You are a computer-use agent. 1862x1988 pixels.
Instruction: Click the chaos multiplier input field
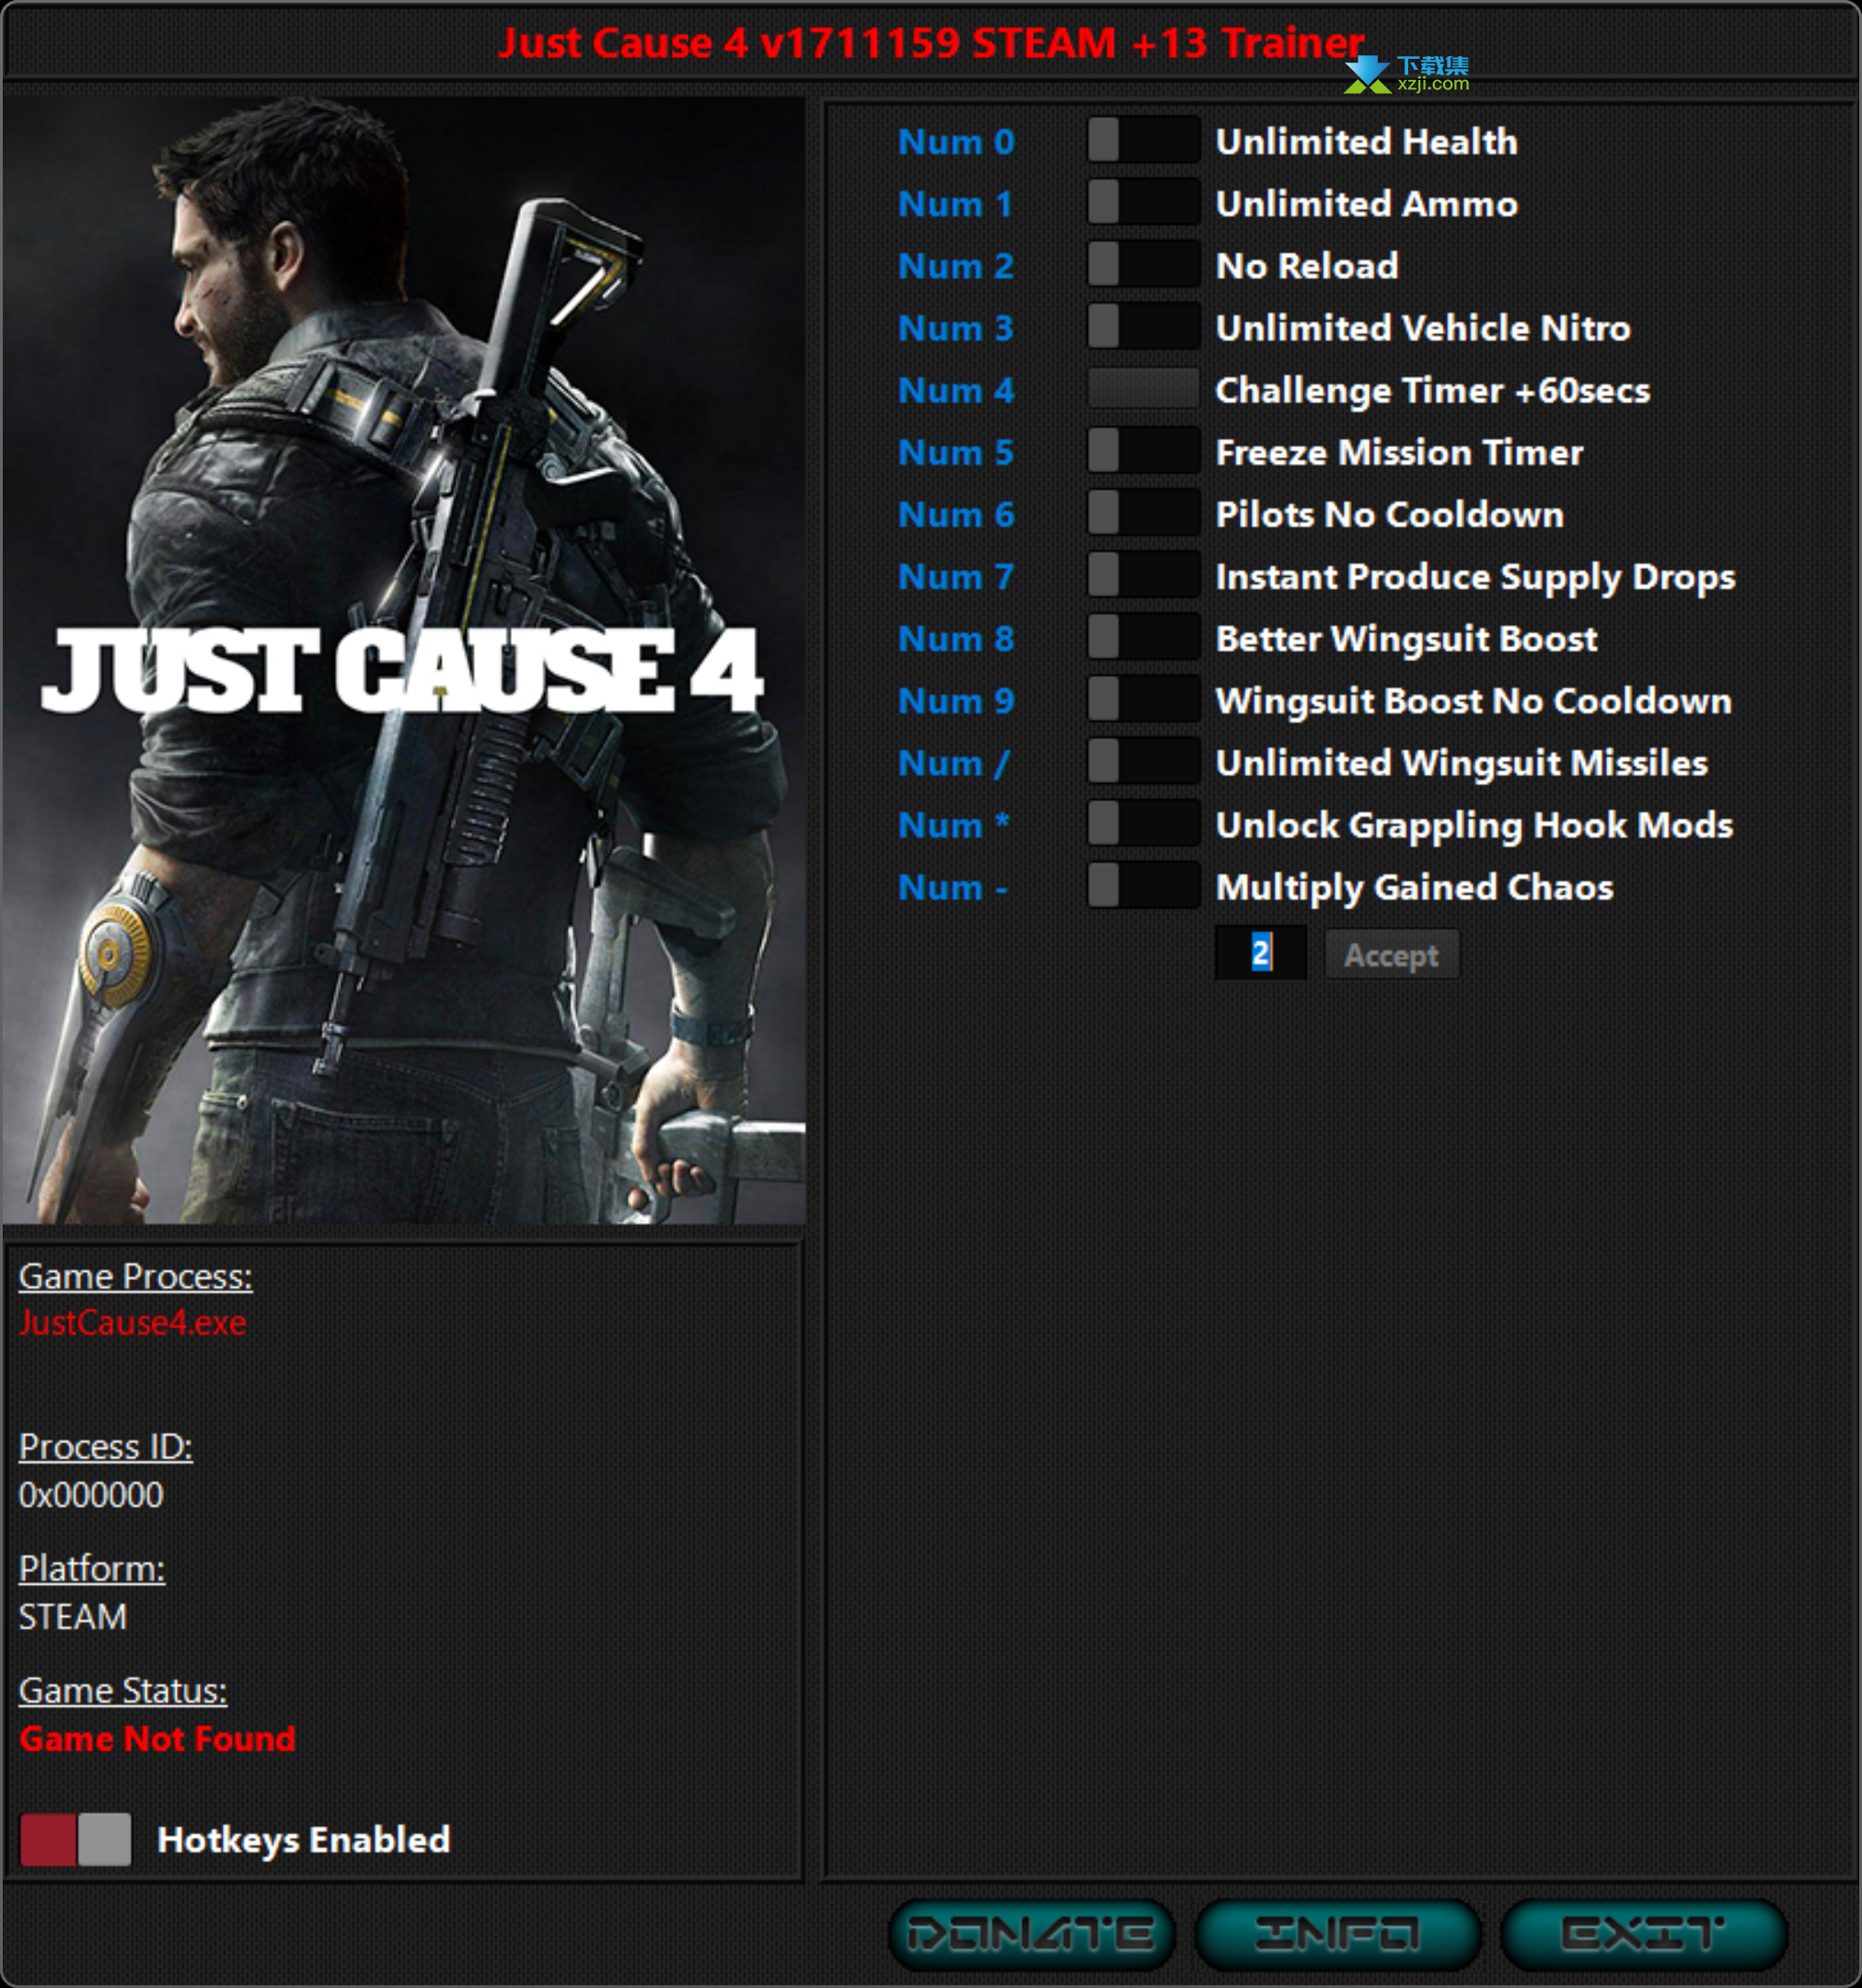1260,953
